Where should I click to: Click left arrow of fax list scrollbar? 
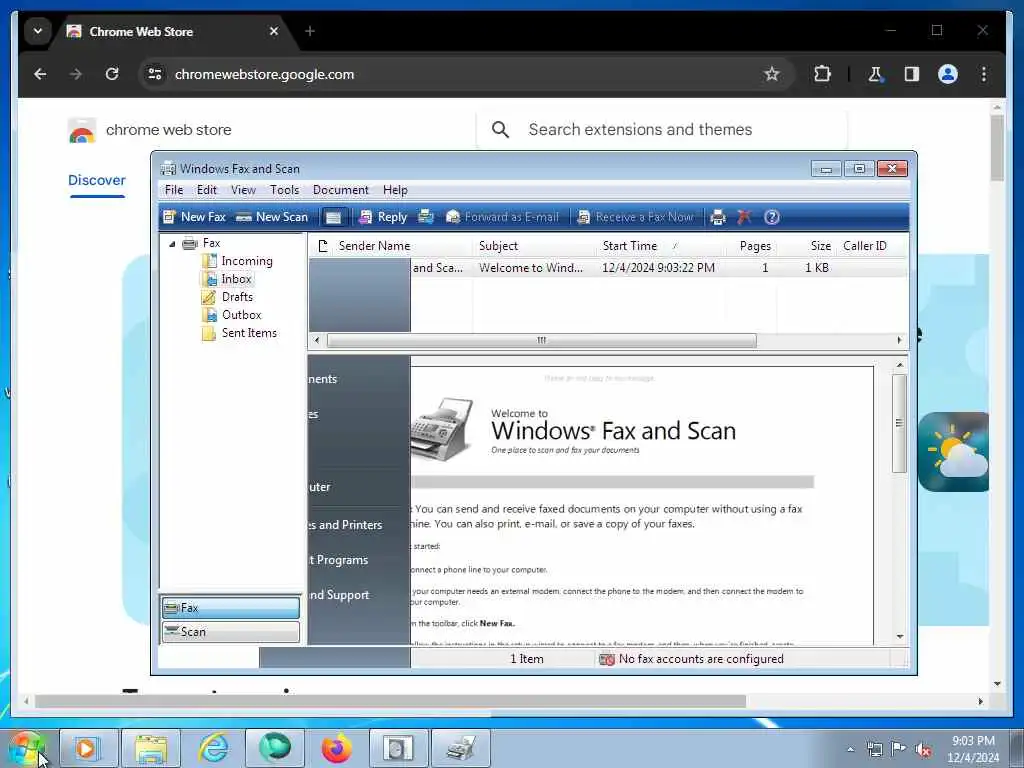pyautogui.click(x=317, y=340)
